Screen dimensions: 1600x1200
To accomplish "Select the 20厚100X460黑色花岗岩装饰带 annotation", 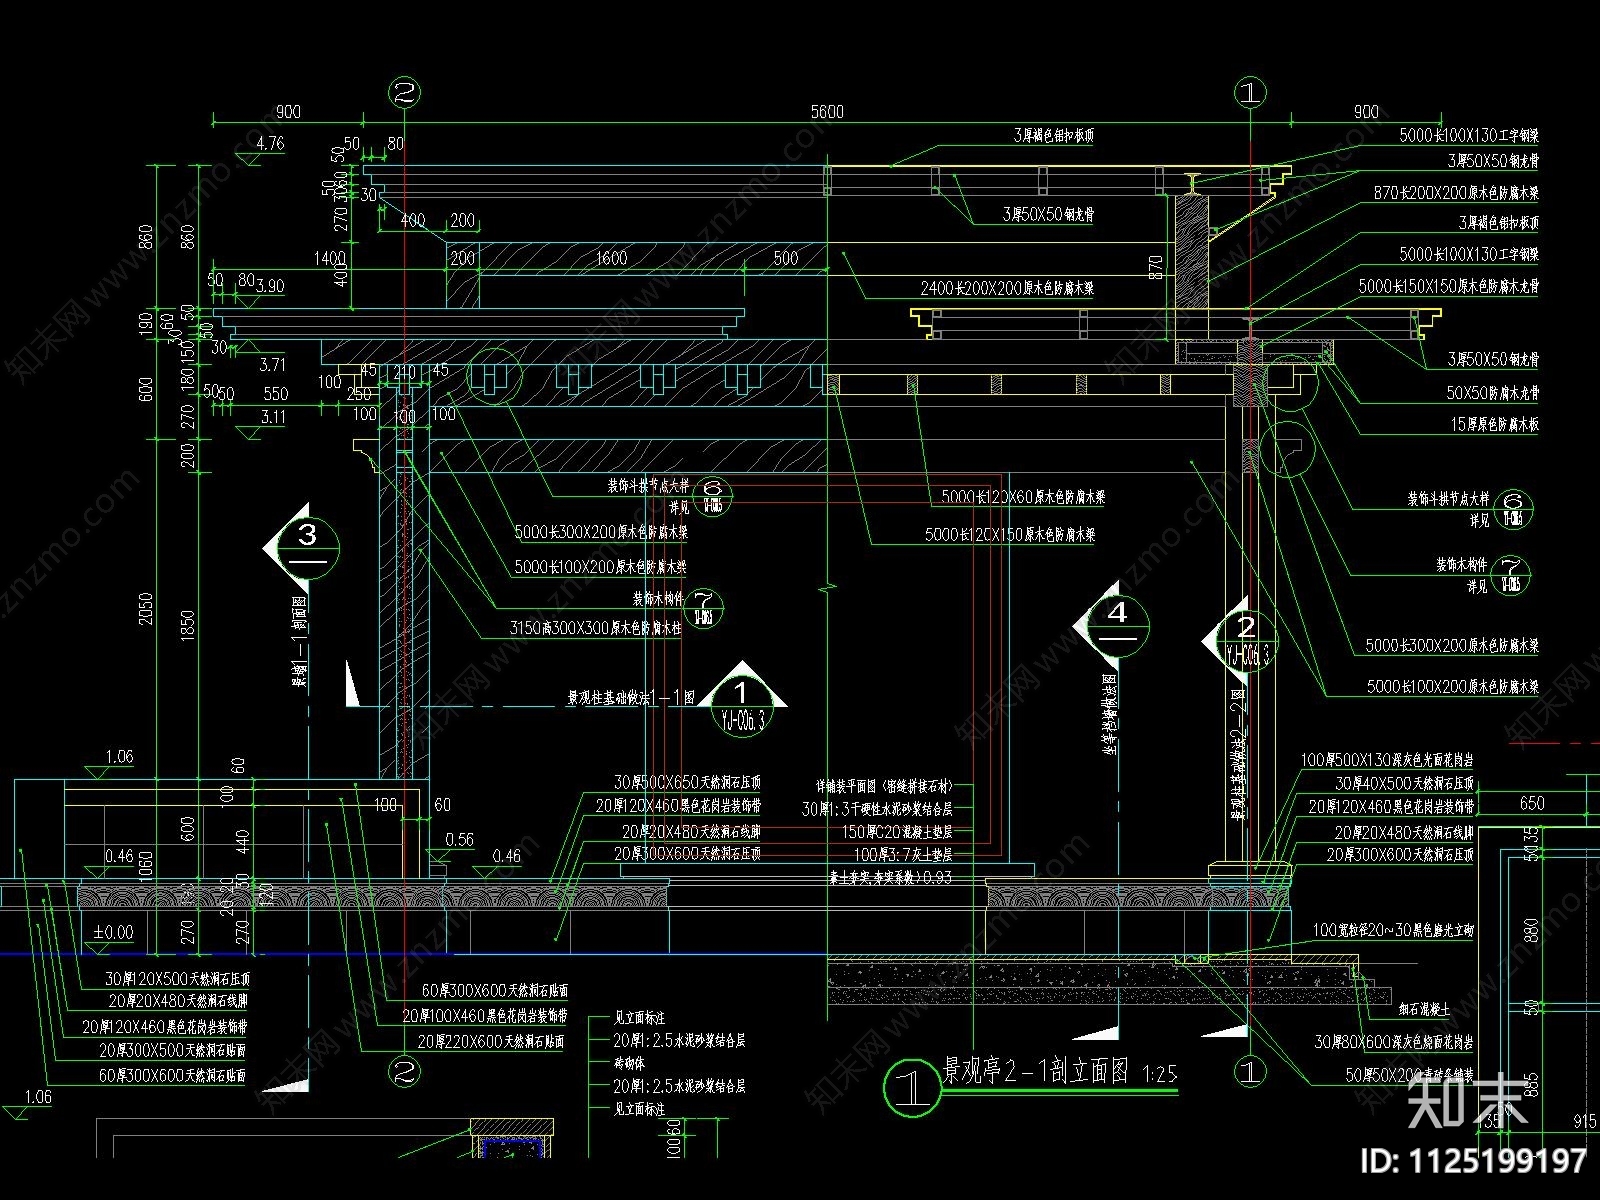I will coord(485,1015).
